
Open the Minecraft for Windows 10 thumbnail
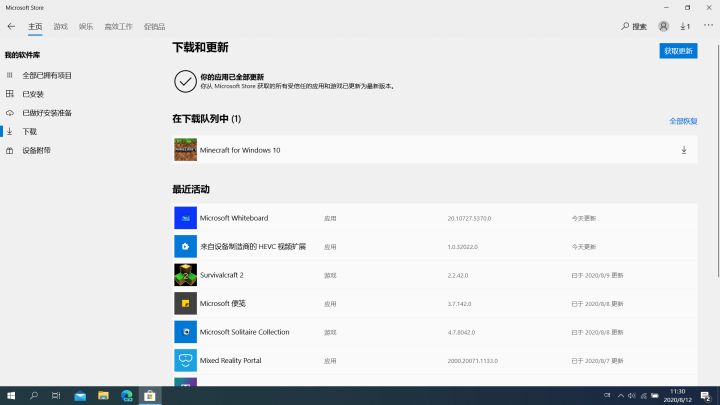click(x=186, y=150)
